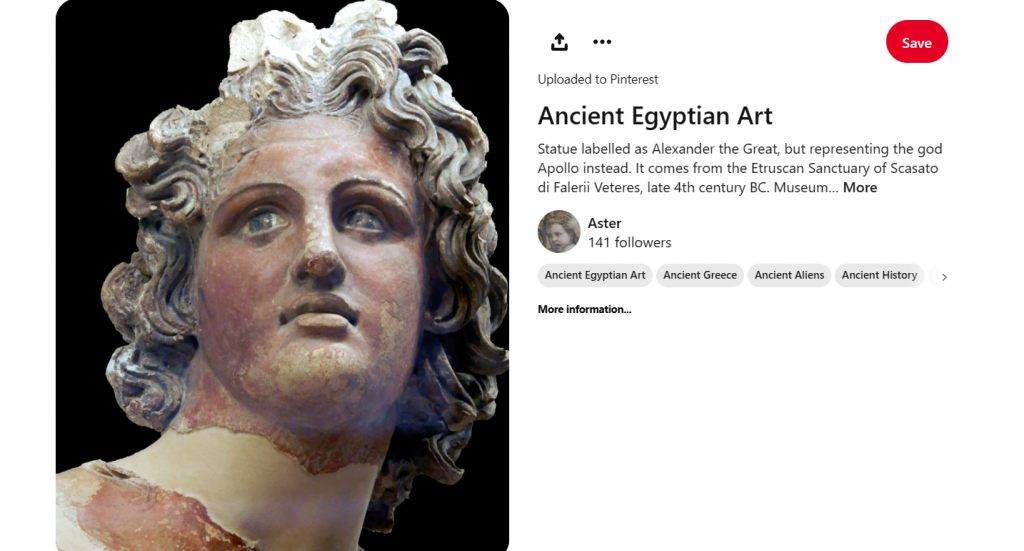
Task: Click the Ancient Egyptian Art pin title heading
Action: pyautogui.click(x=655, y=116)
